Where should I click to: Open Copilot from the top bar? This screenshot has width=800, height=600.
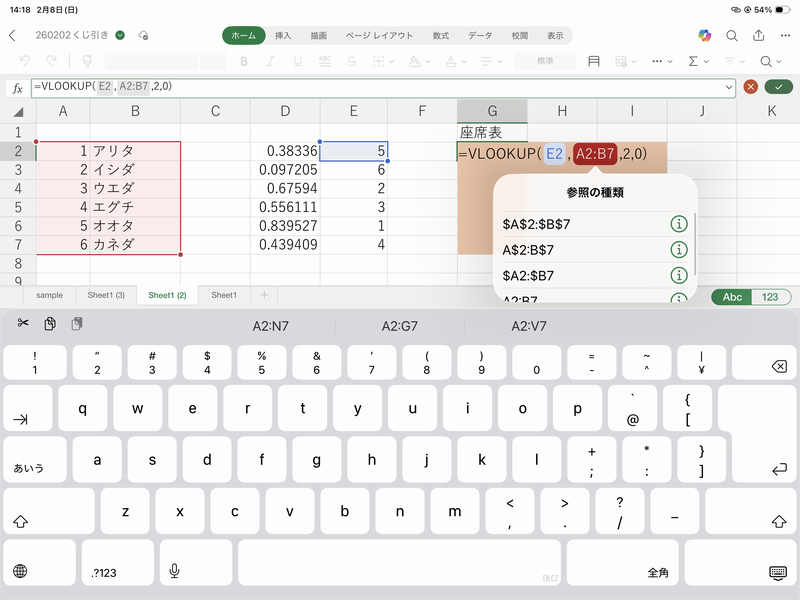pyautogui.click(x=704, y=35)
